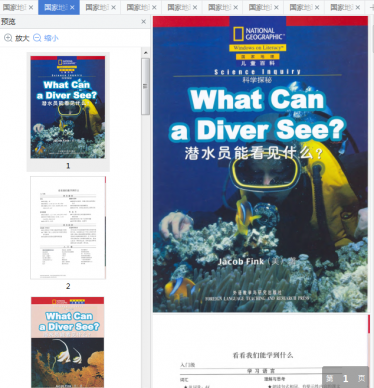Switch to the fifth document tab
Screen dimensions: 374x388
(x=179, y=7)
